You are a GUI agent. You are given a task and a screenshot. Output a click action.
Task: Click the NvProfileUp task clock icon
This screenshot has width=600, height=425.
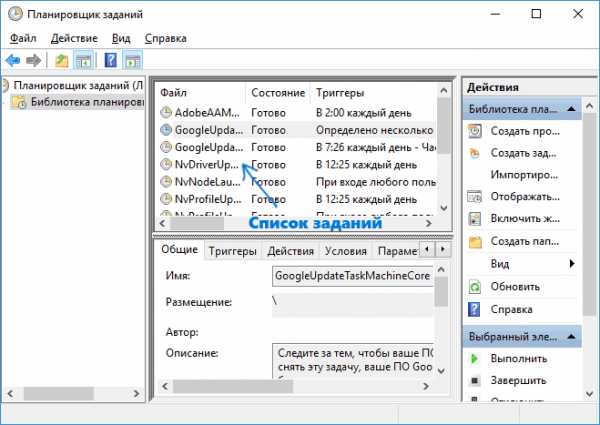click(166, 199)
